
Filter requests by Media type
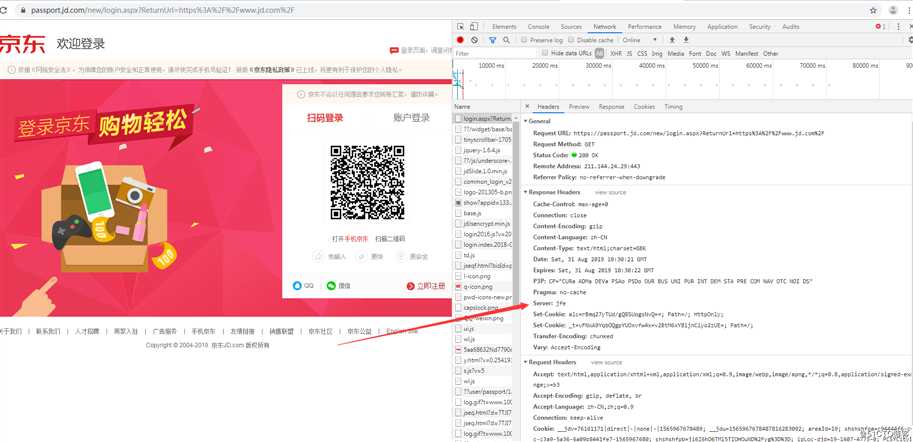(675, 53)
